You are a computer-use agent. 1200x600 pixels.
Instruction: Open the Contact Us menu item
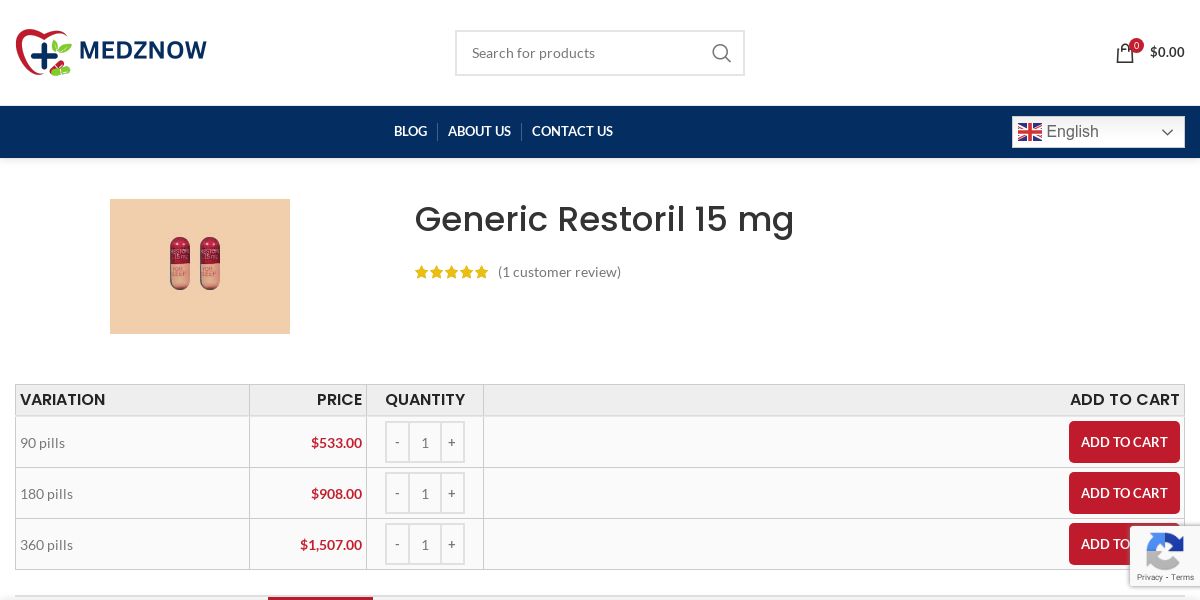click(572, 131)
